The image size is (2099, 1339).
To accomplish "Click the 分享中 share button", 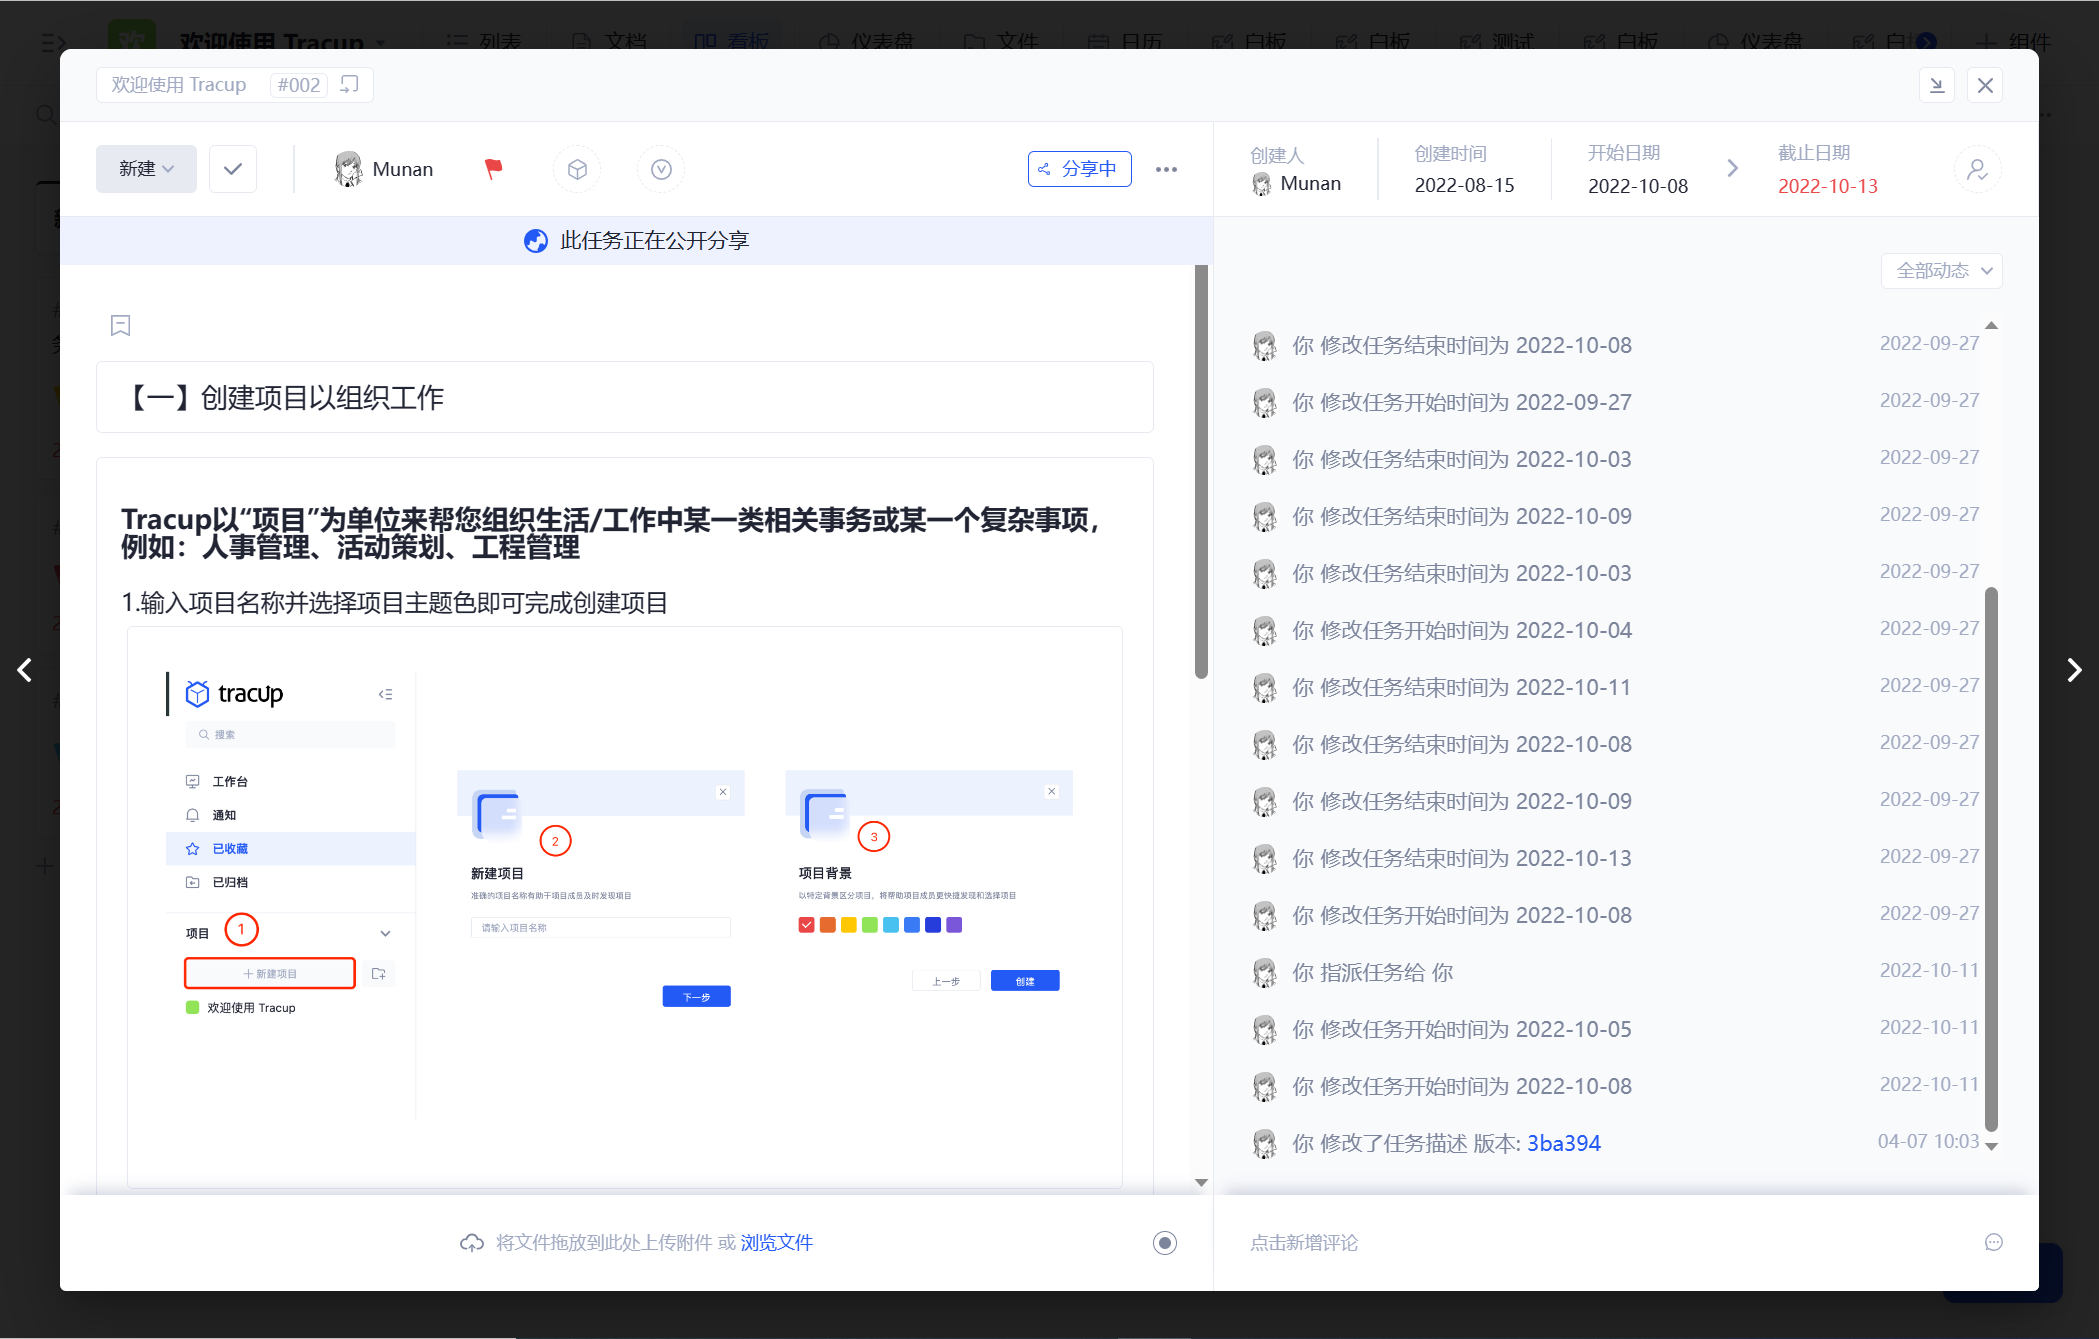I will tap(1079, 169).
